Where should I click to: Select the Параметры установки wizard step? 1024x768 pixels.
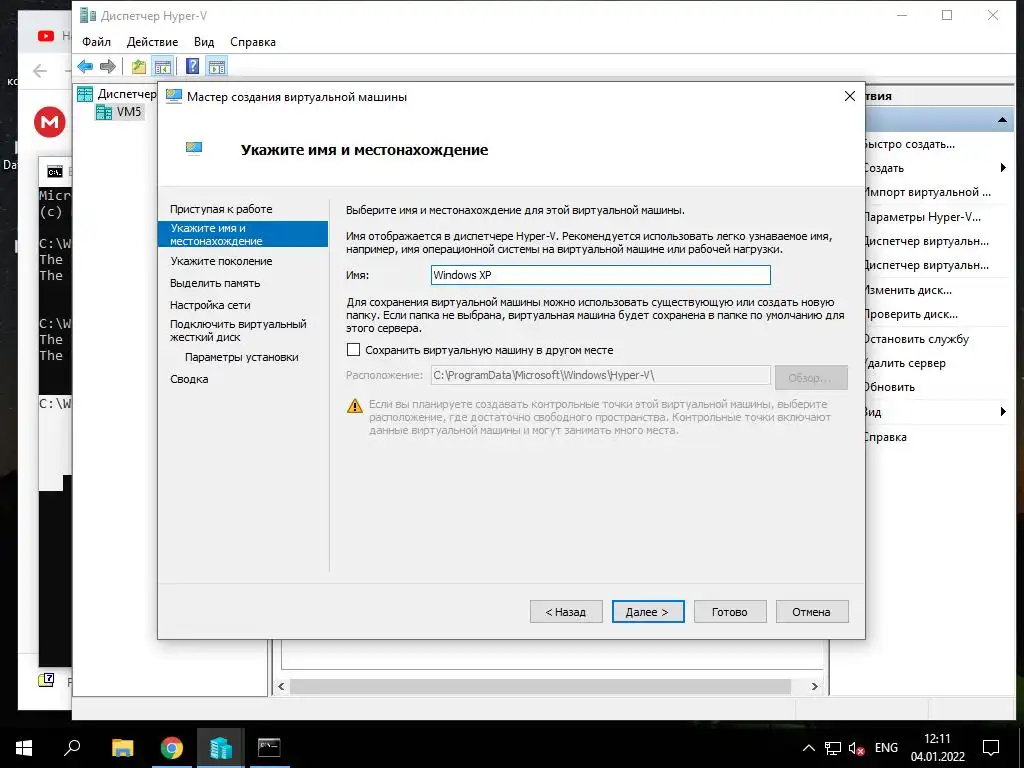point(241,357)
